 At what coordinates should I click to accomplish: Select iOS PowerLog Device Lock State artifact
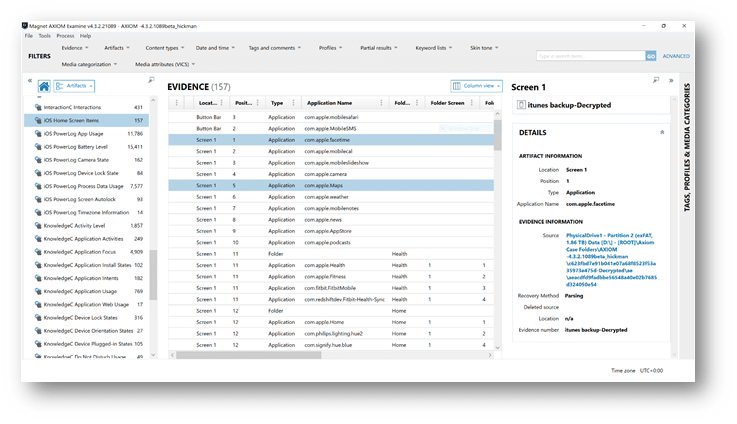click(87, 173)
